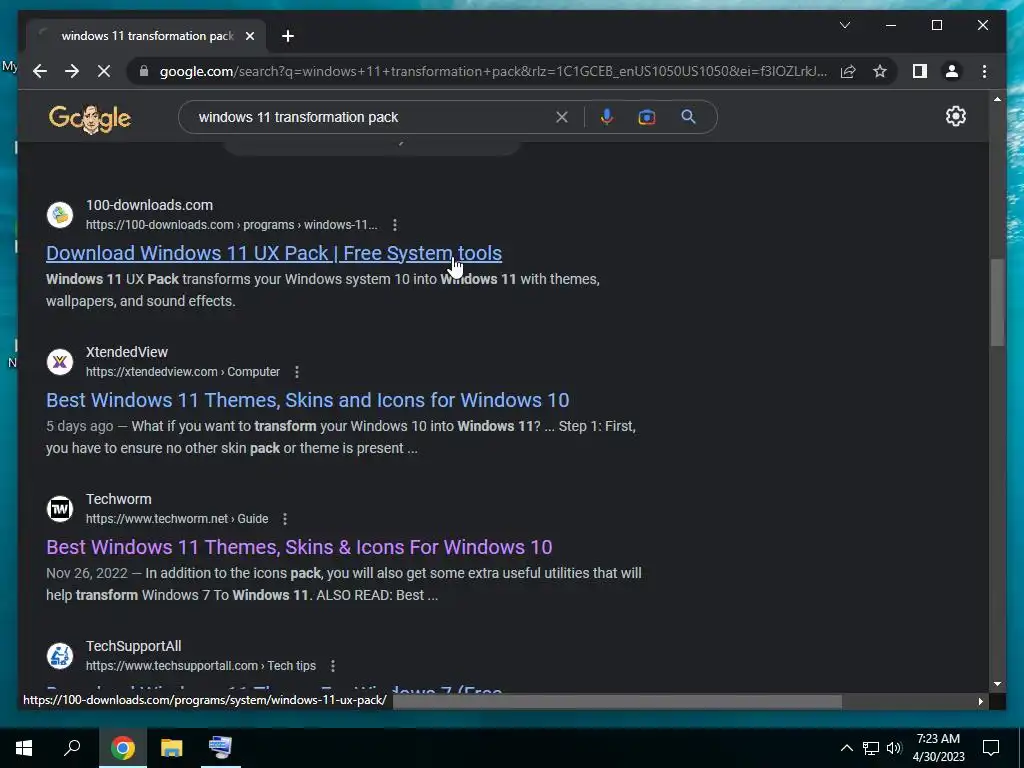Submit search with magnifier icon
Viewport: 1024px width, 768px height.
[688, 117]
